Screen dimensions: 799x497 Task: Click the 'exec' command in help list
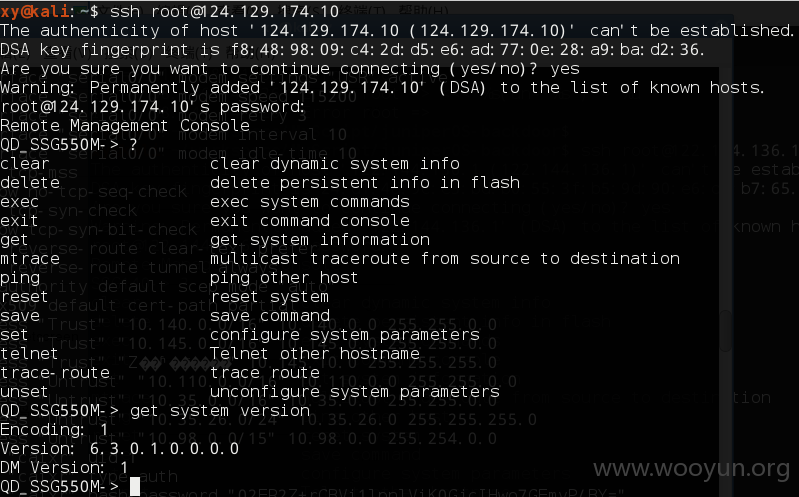19,202
